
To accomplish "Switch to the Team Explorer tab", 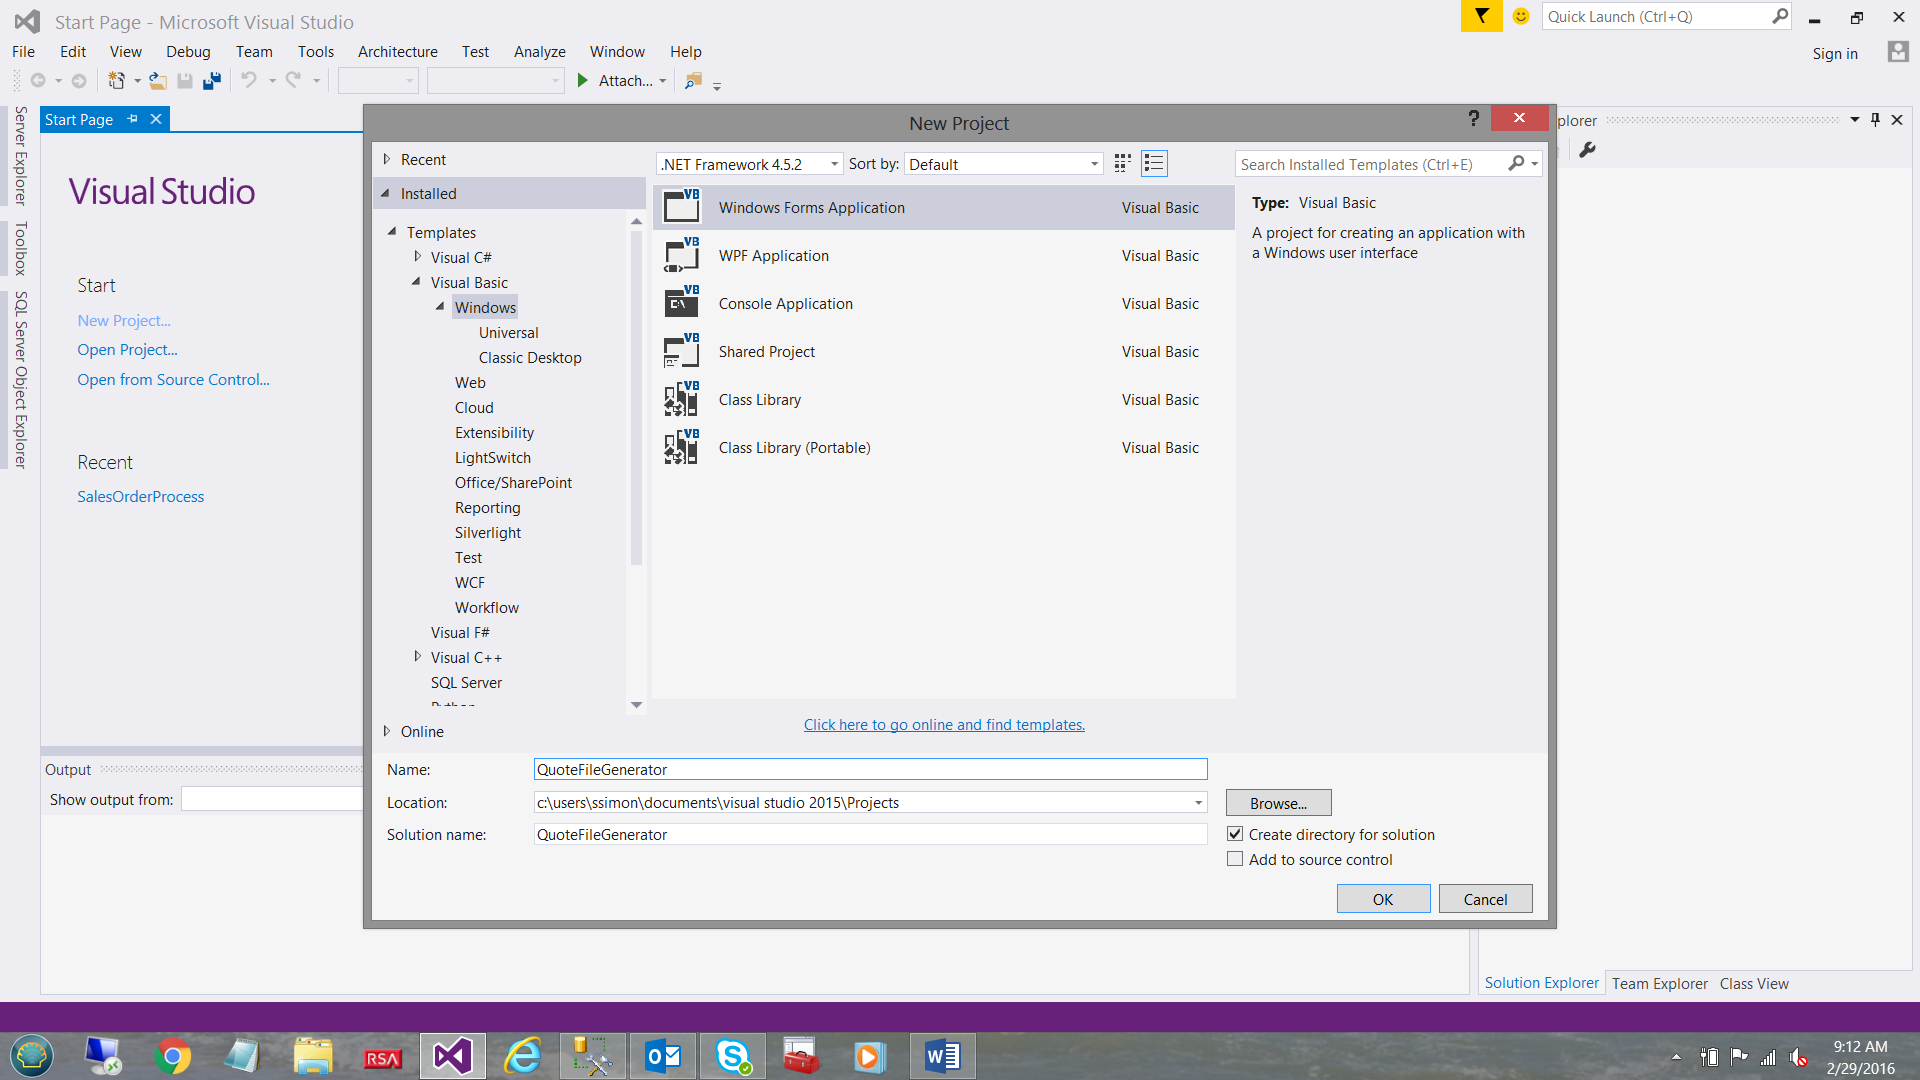I will [1659, 983].
